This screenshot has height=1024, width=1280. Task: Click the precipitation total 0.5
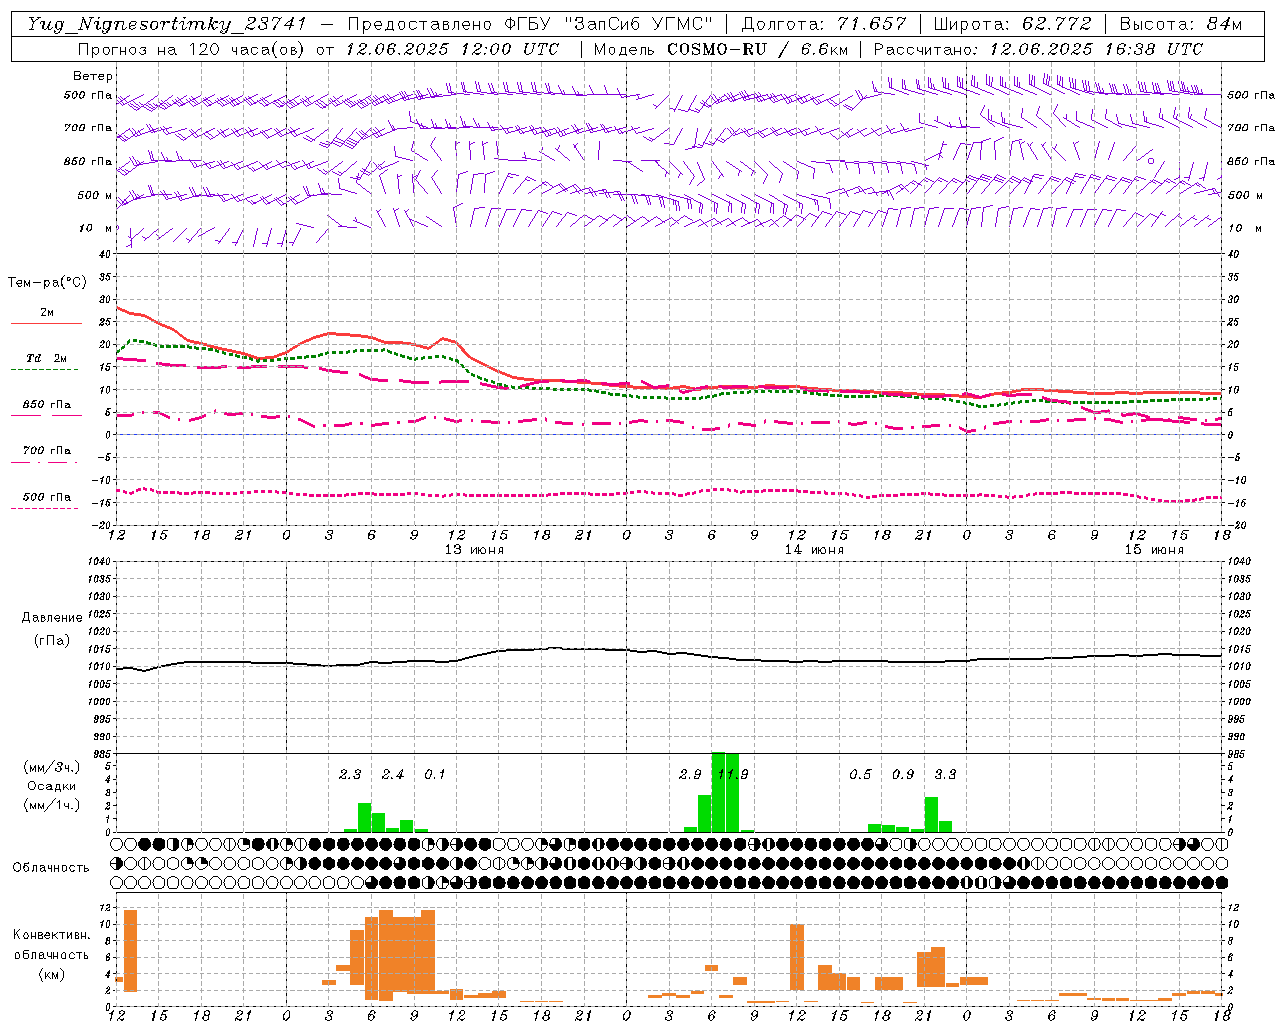pos(860,774)
